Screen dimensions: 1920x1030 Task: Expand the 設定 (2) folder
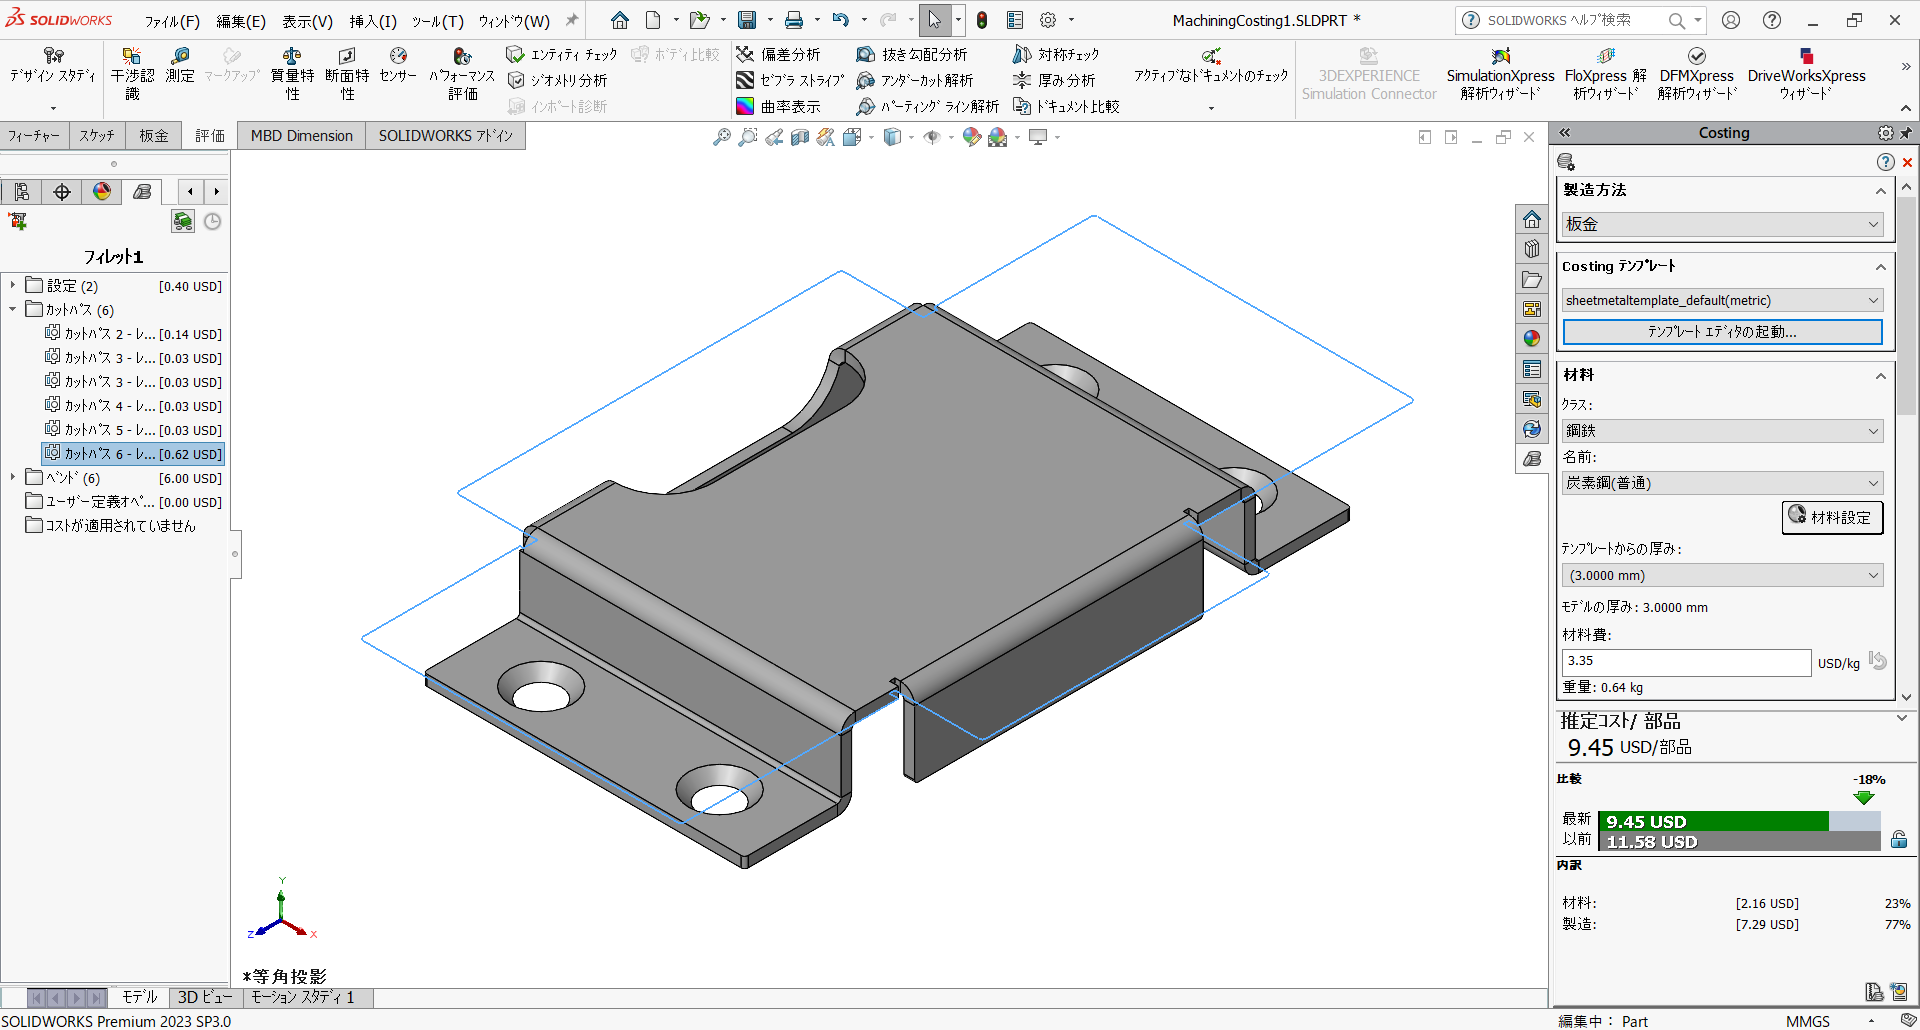tap(13, 285)
